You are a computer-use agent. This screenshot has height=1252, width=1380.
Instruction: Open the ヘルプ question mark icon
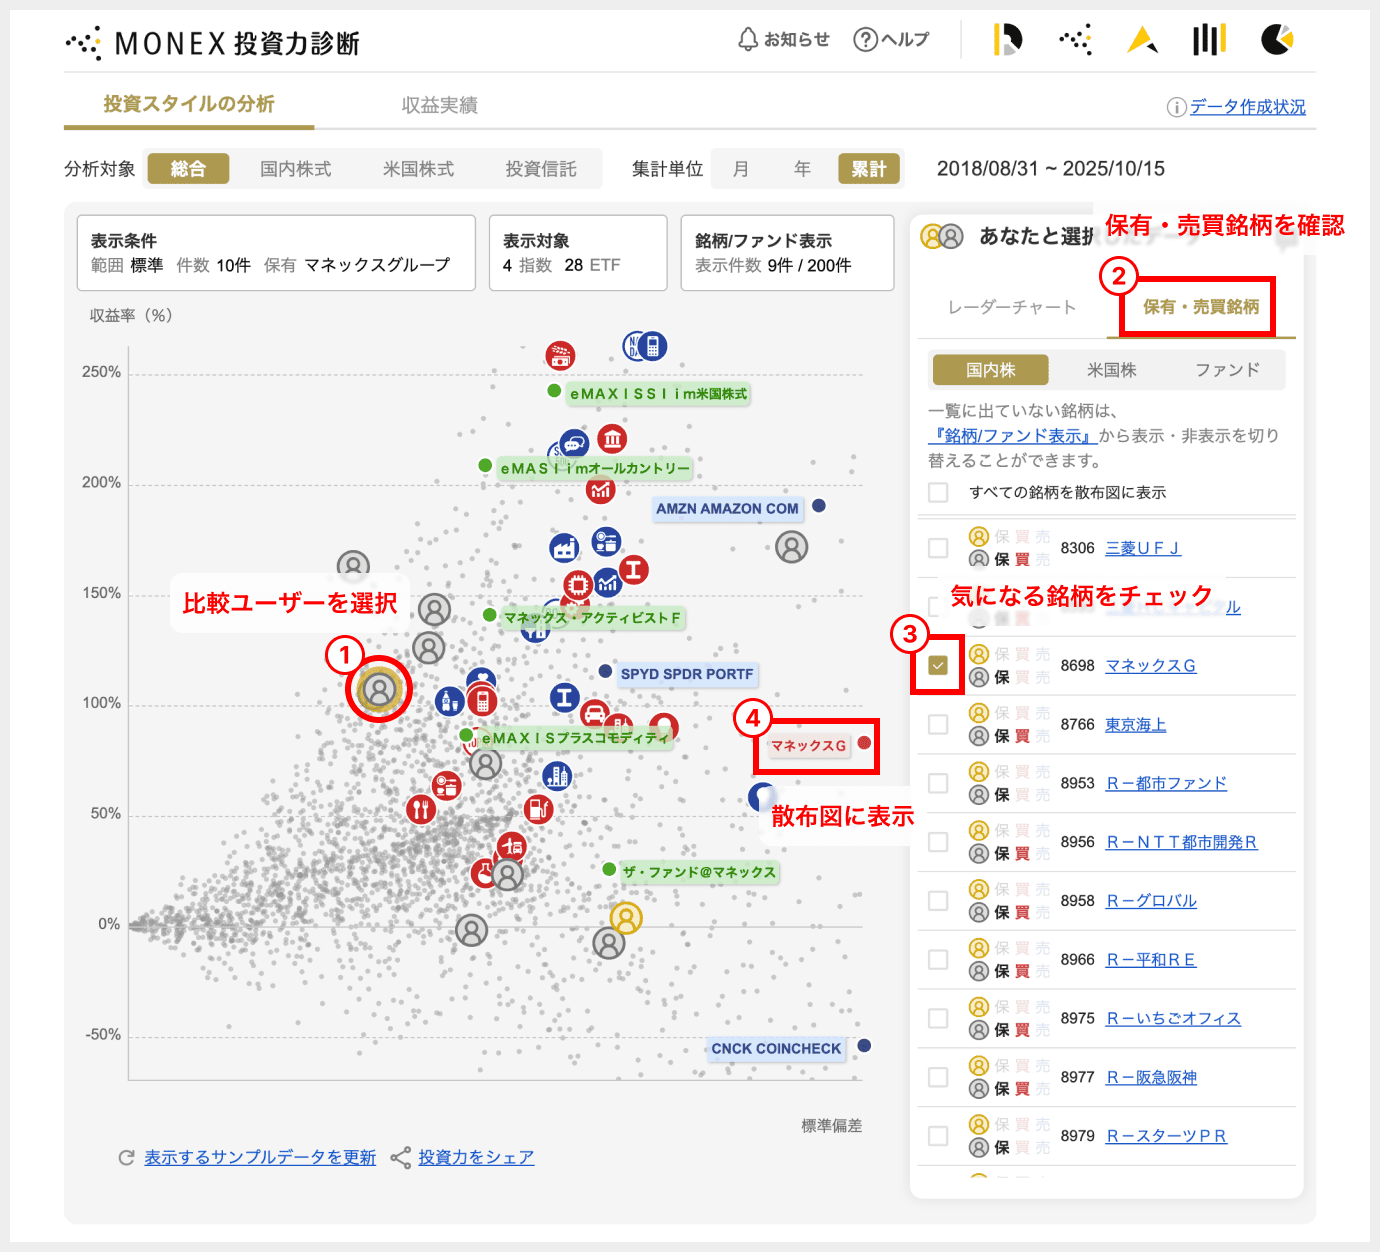click(x=865, y=39)
